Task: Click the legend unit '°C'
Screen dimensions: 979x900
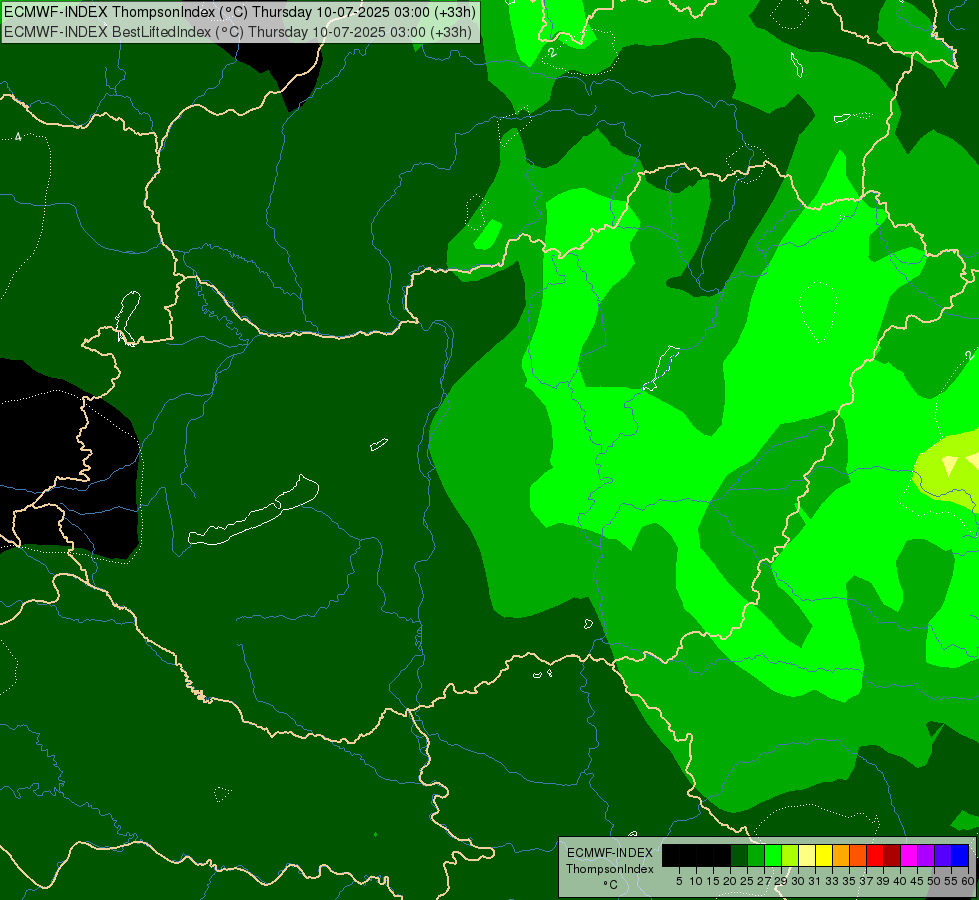Action: coord(611,884)
